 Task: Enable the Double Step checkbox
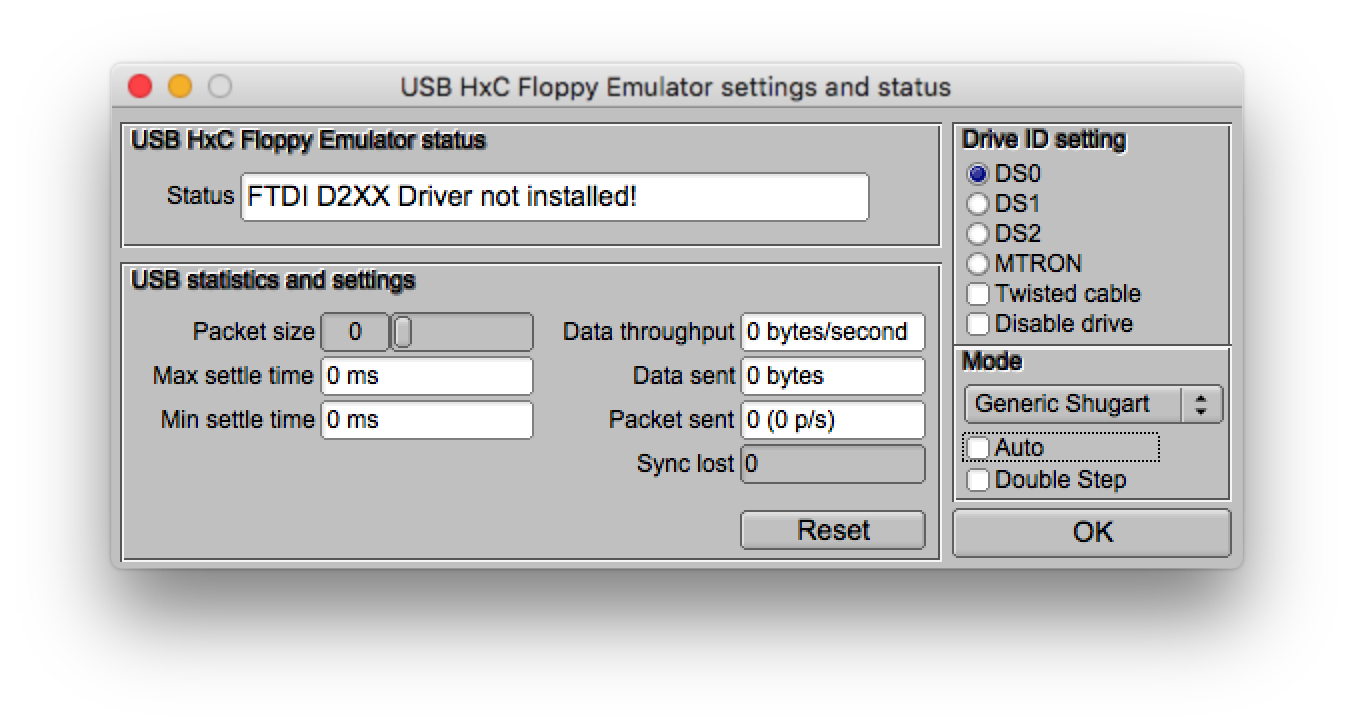978,480
